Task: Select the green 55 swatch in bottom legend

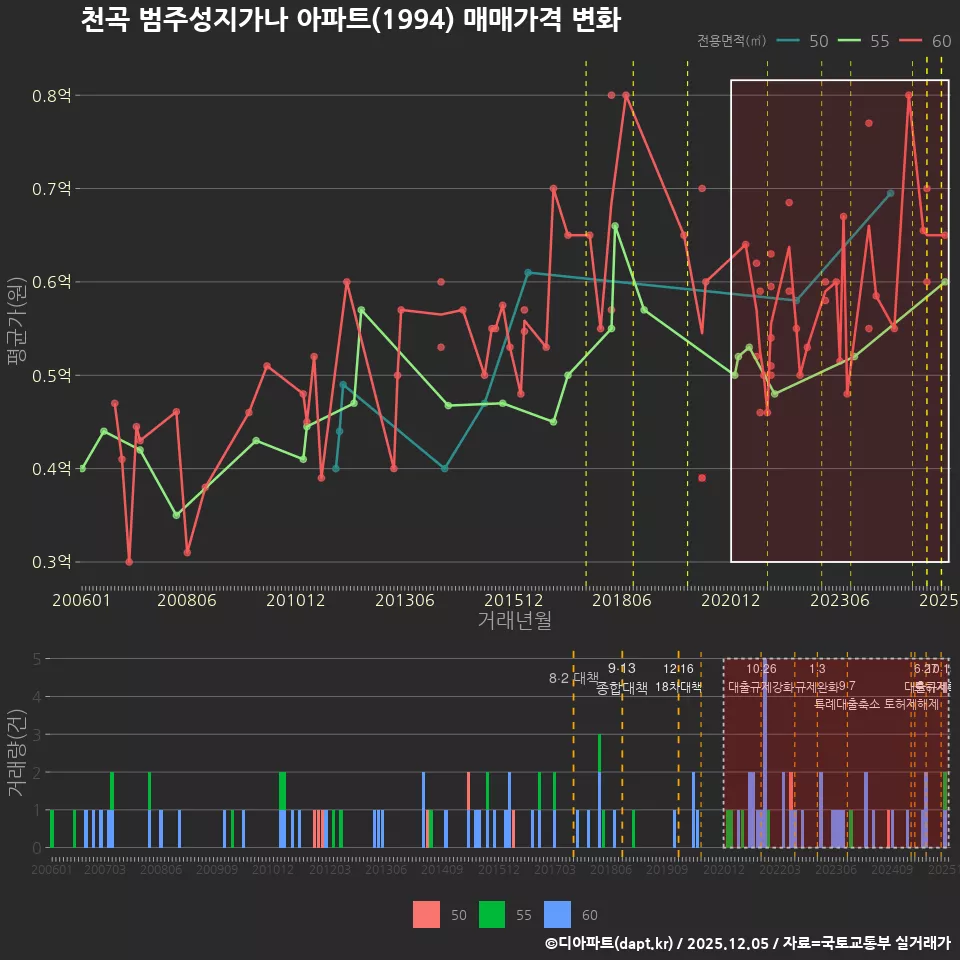Action: 492,914
